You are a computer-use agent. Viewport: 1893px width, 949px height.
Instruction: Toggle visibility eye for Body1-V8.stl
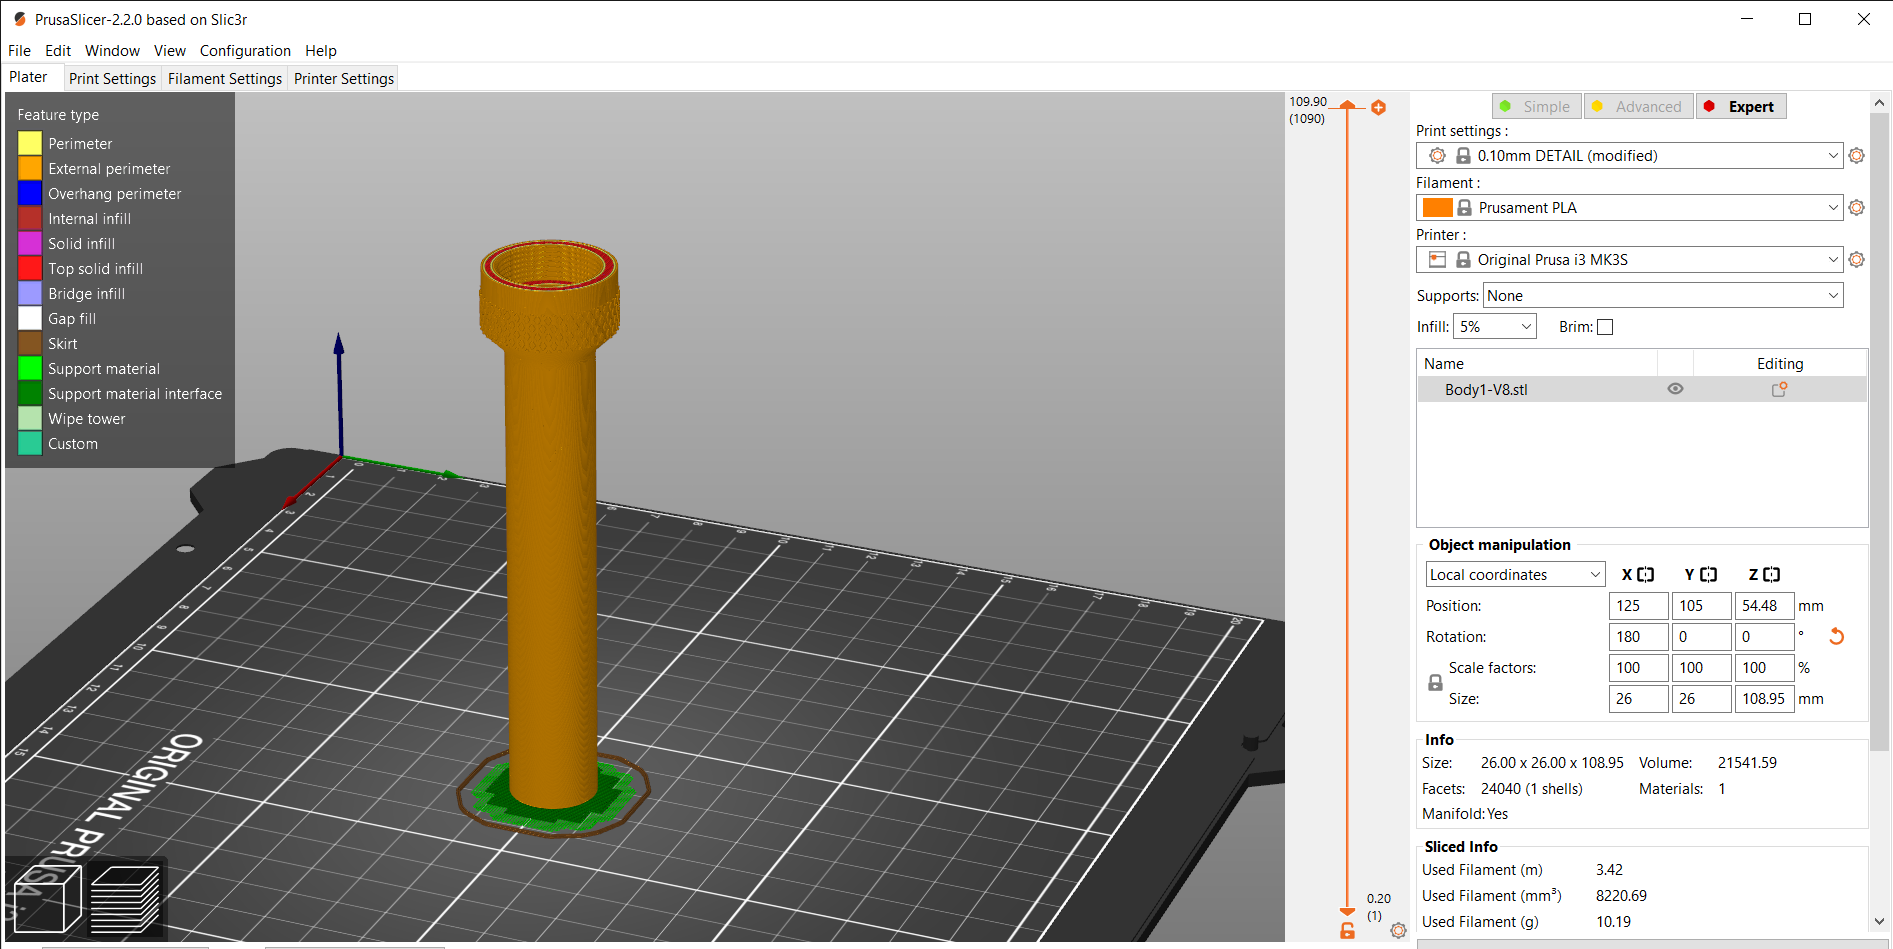1675,389
